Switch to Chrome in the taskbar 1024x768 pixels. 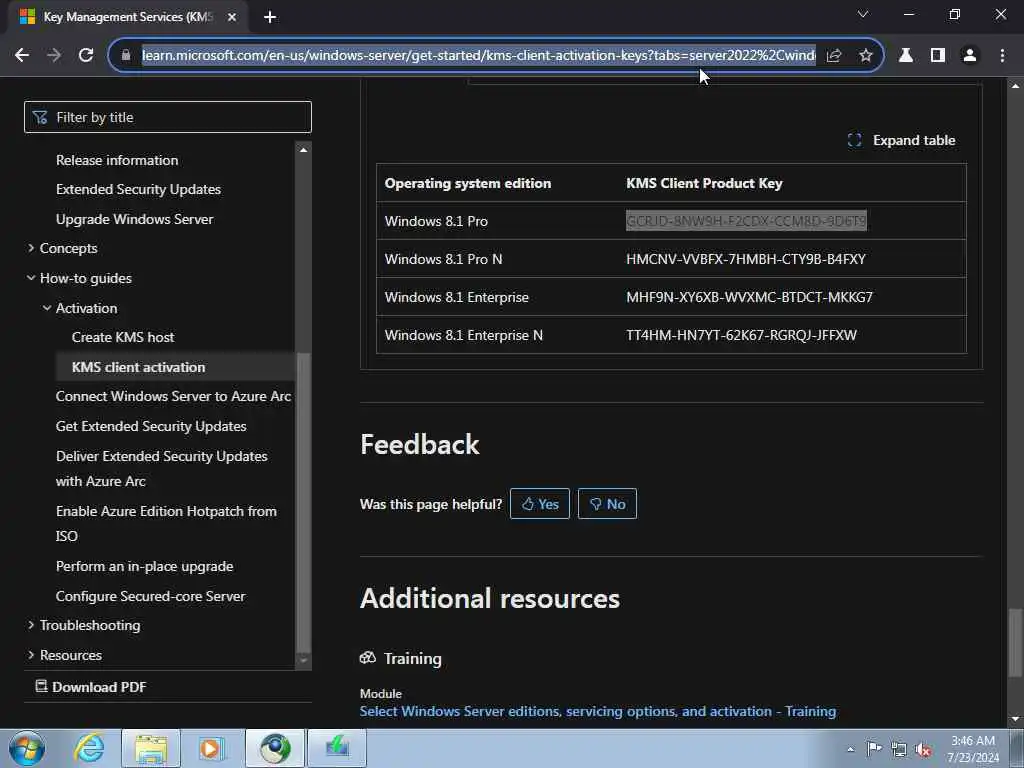click(275, 748)
